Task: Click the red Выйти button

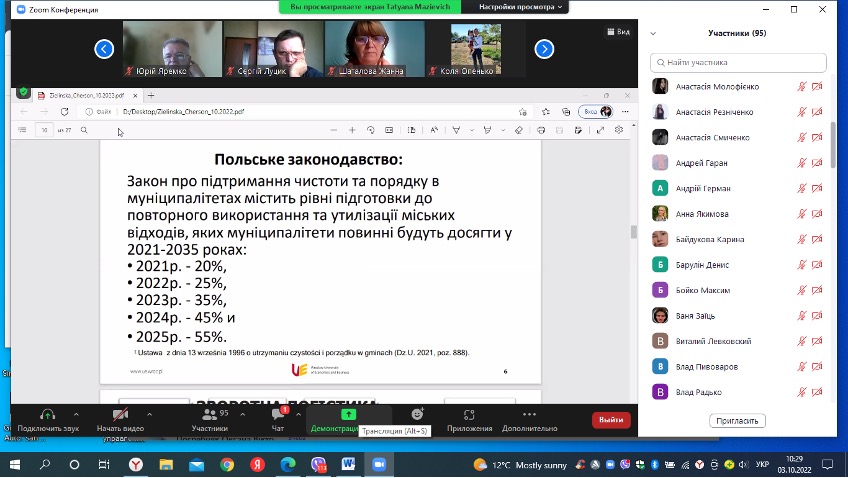Action: pos(611,420)
